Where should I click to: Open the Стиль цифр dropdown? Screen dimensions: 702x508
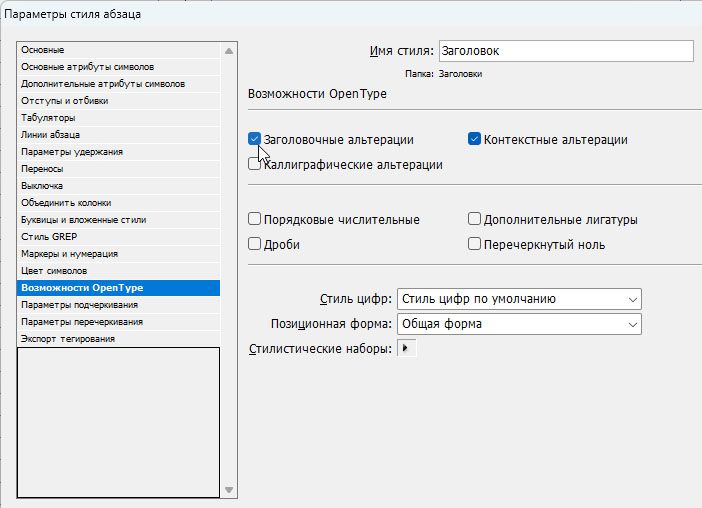pos(519,299)
